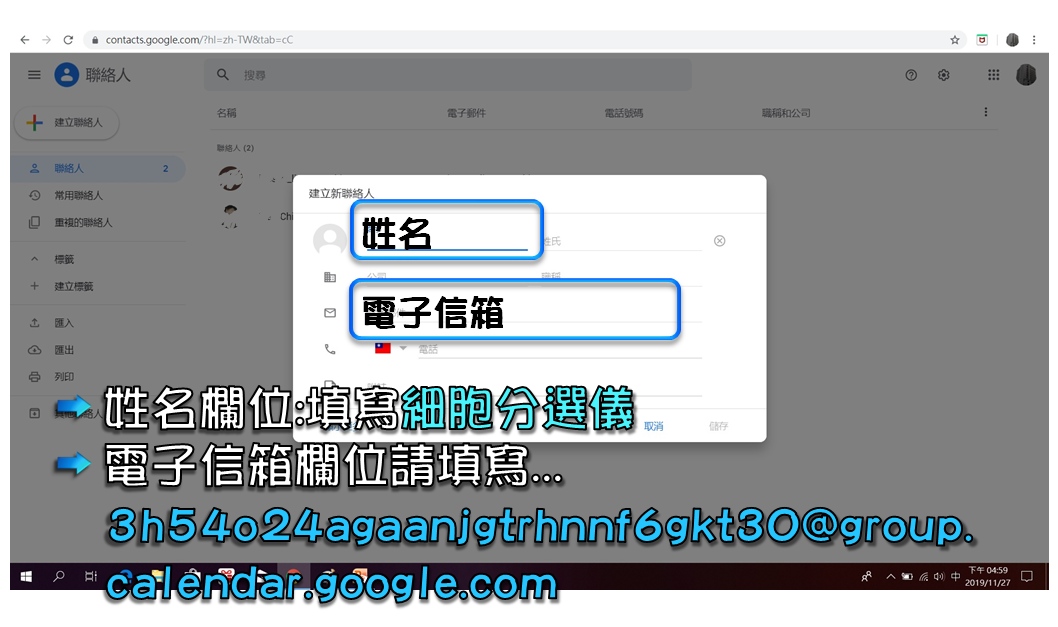Click the 建立聯絡人 button
Screen dimensions: 1058x627
[66, 122]
